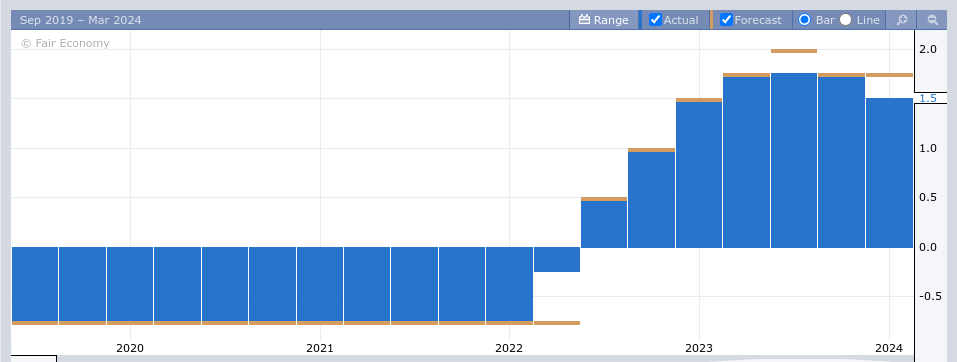This screenshot has height=362, width=957.
Task: Click the zoom in magnifier icon
Action: (x=901, y=20)
